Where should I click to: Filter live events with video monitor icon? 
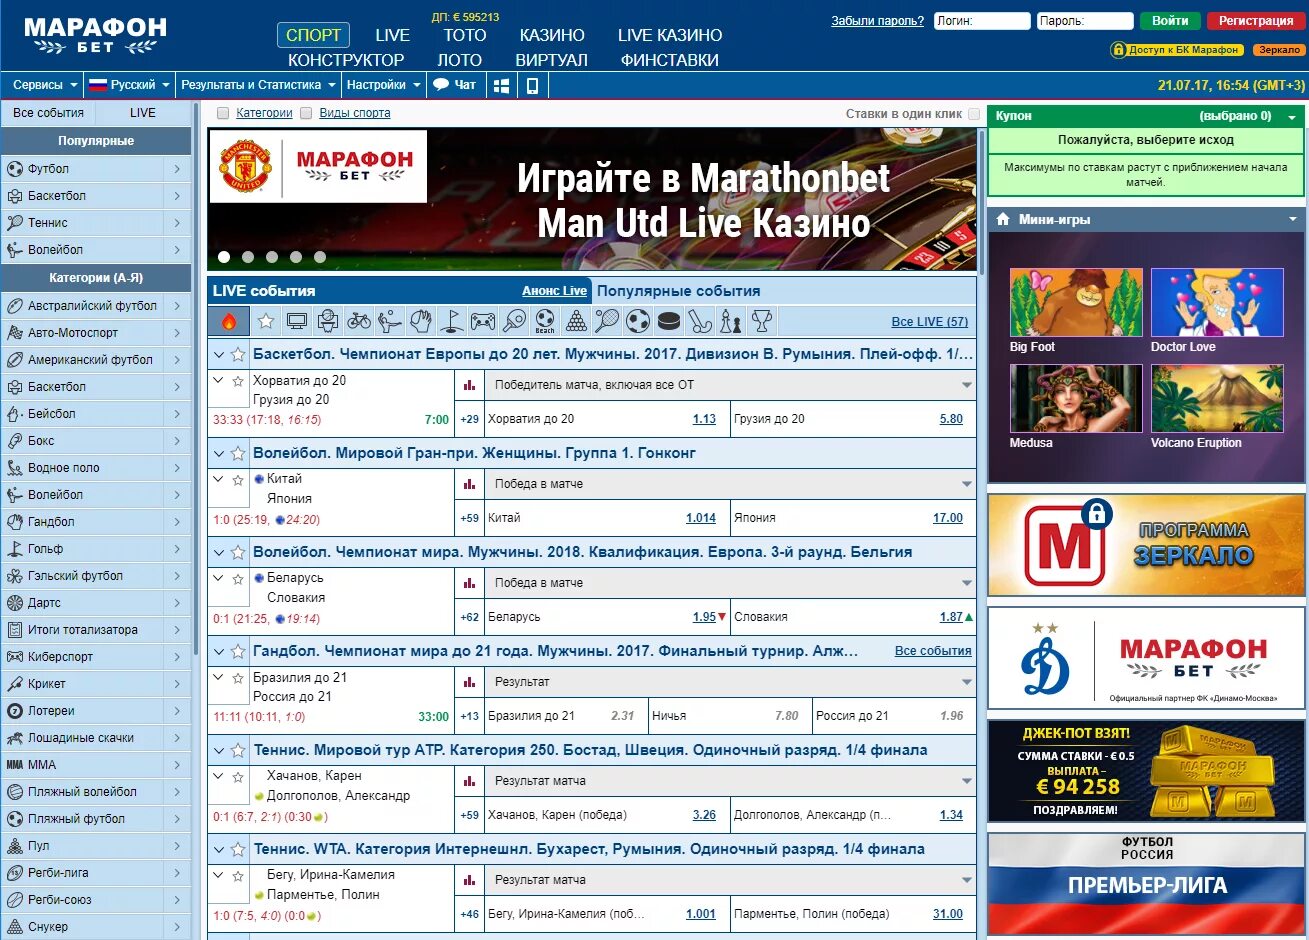click(x=297, y=321)
